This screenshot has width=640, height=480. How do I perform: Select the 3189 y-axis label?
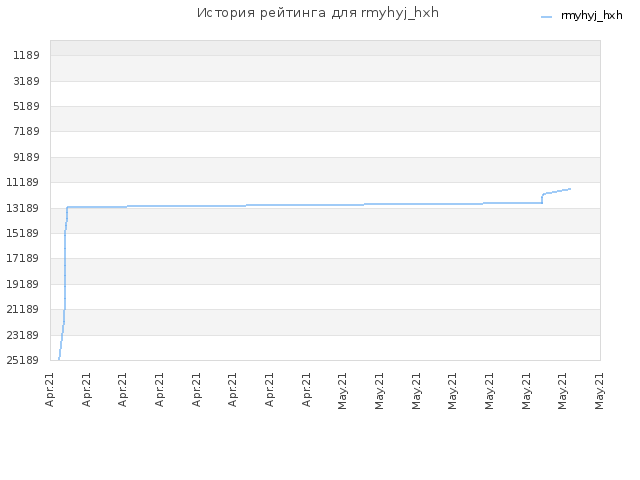(26, 81)
